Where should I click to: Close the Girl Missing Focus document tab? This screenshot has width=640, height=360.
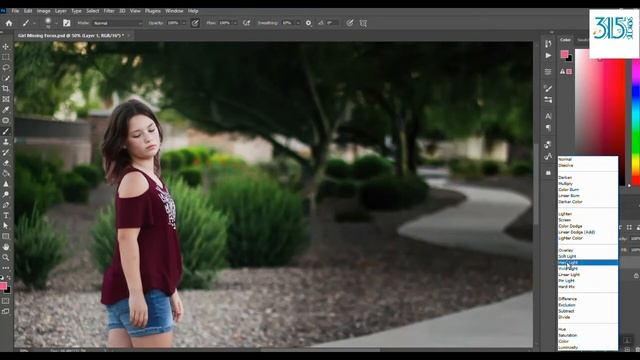[x=129, y=36]
